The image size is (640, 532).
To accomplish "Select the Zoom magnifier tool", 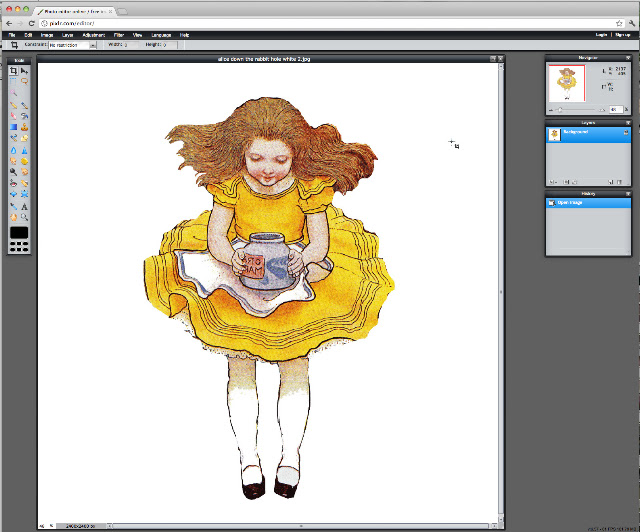I will coord(24,217).
